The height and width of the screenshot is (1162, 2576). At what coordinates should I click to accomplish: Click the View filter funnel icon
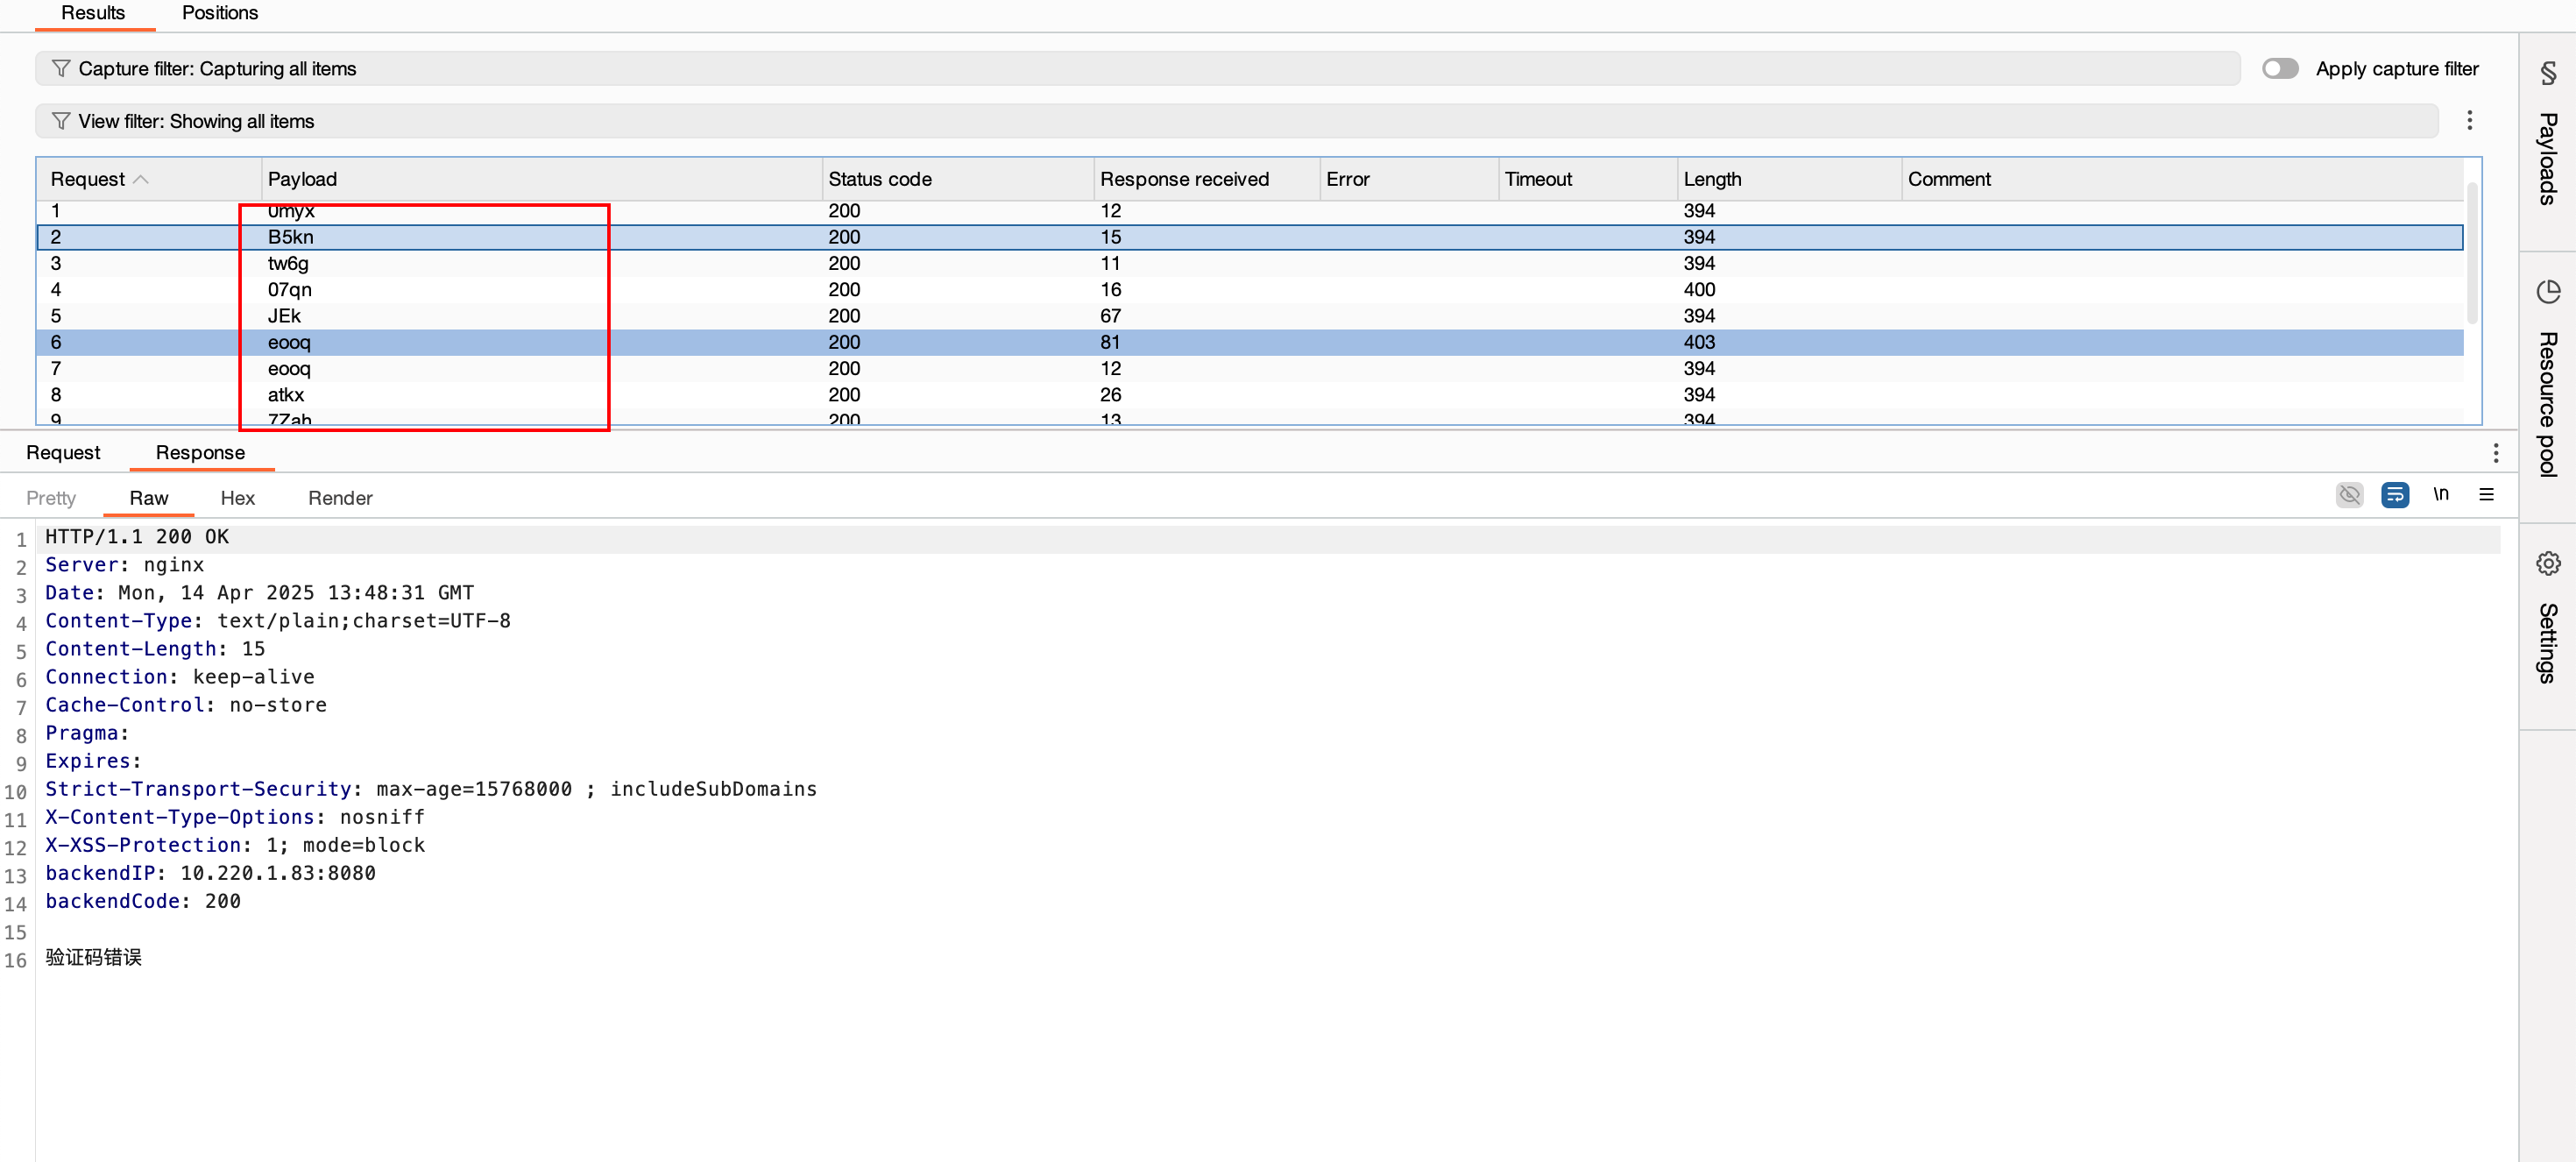[60, 121]
